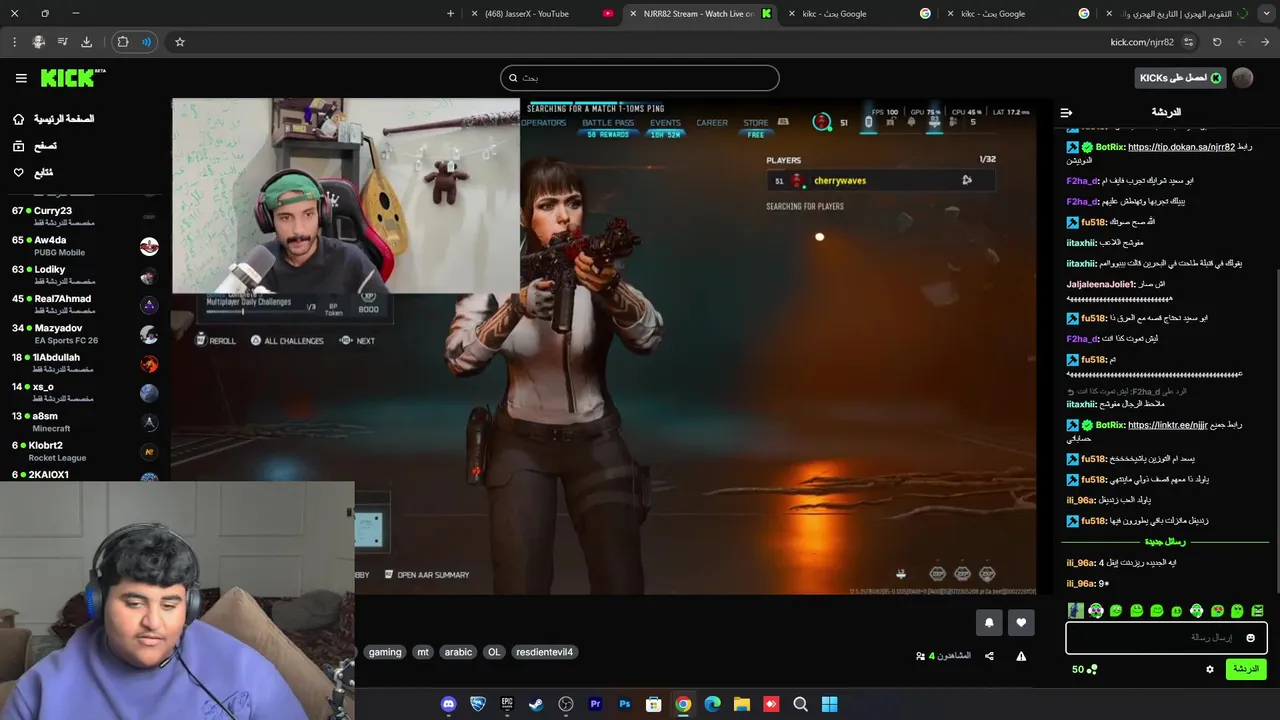Open tip.dokan.sa/njrr82 link in chat
This screenshot has height=720, width=1280.
[1181, 147]
